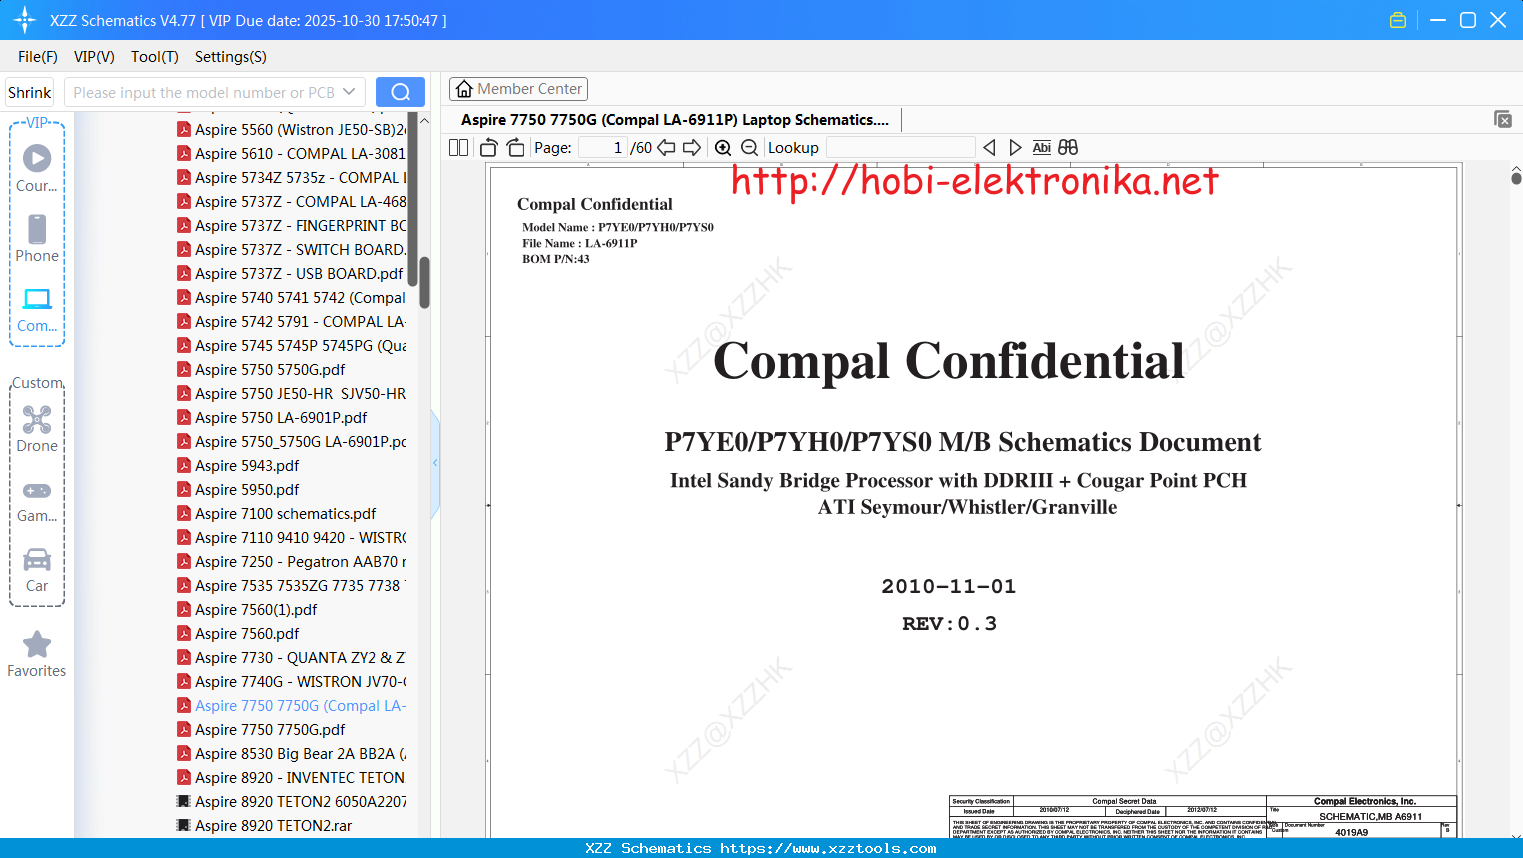
Task: Open the Car schematics category
Action: click(x=37, y=569)
